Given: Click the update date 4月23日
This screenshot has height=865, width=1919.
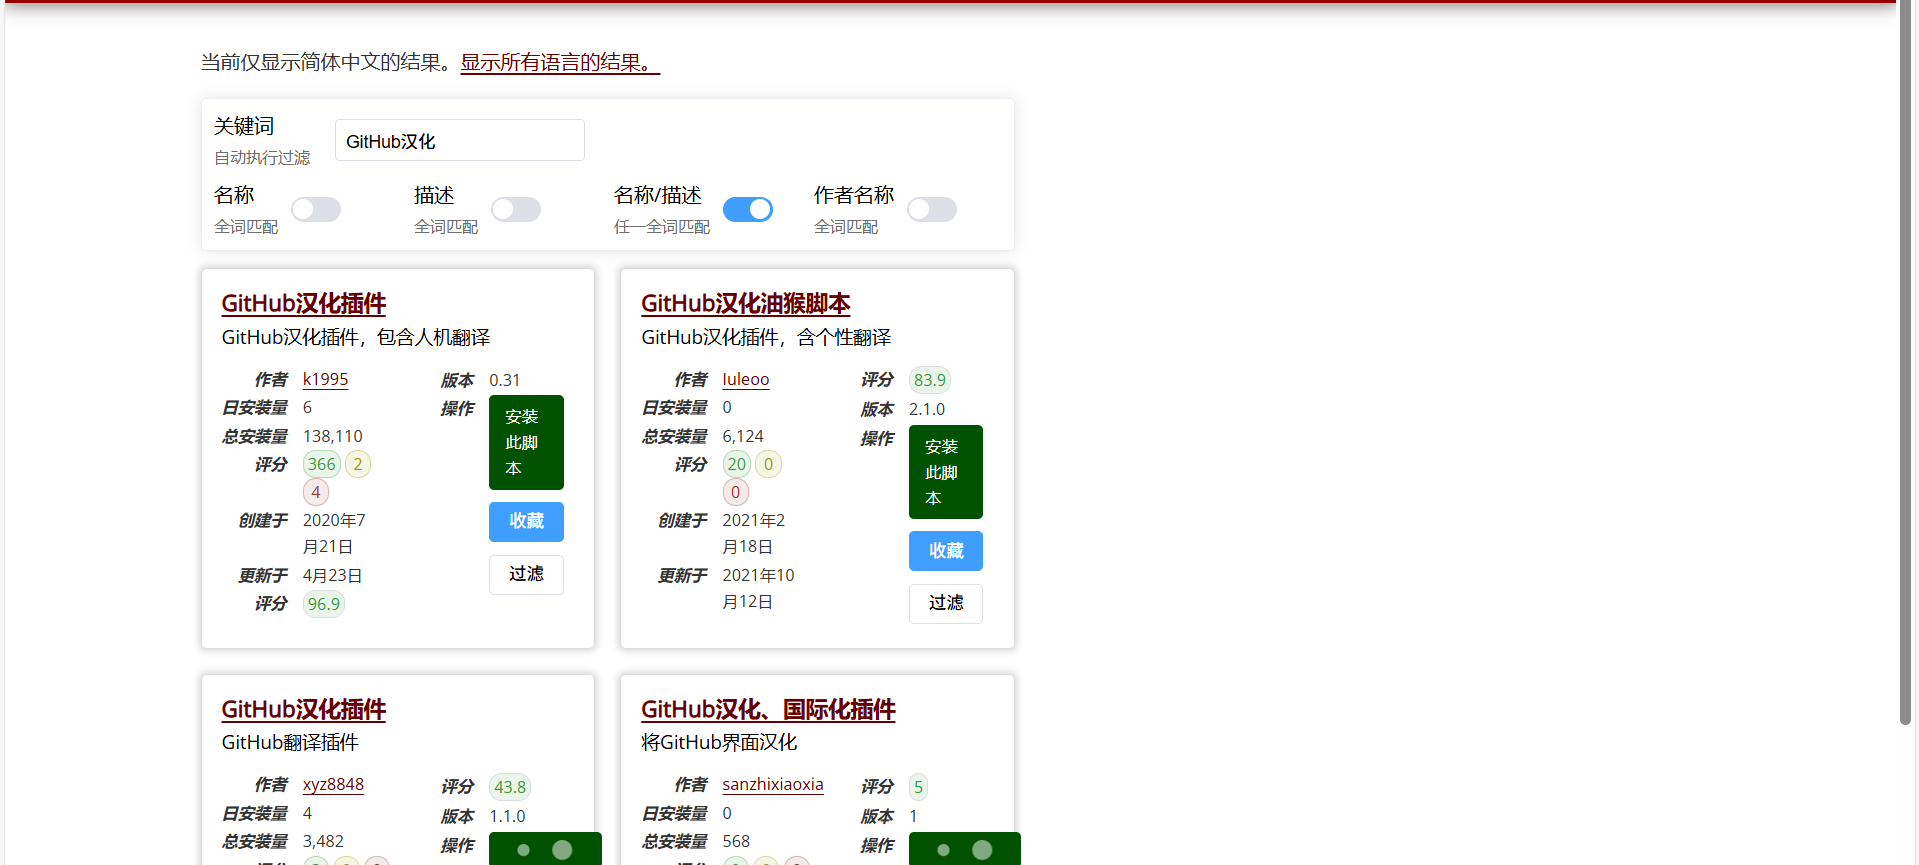Looking at the screenshot, I should (333, 576).
